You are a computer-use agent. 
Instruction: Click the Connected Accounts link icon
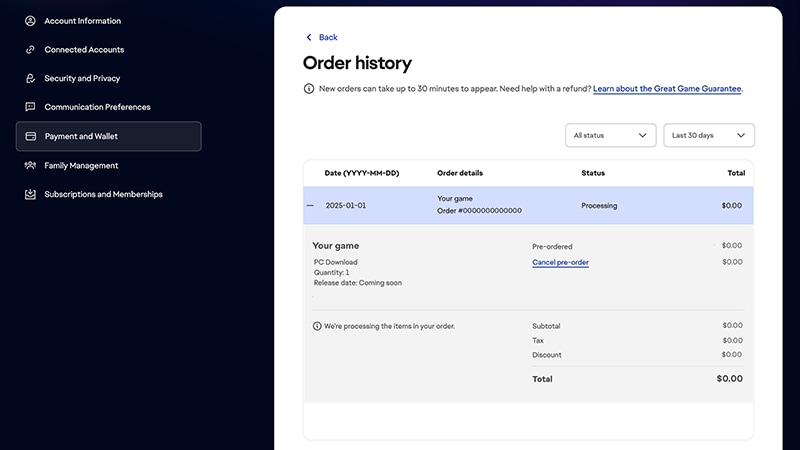tap(31, 50)
